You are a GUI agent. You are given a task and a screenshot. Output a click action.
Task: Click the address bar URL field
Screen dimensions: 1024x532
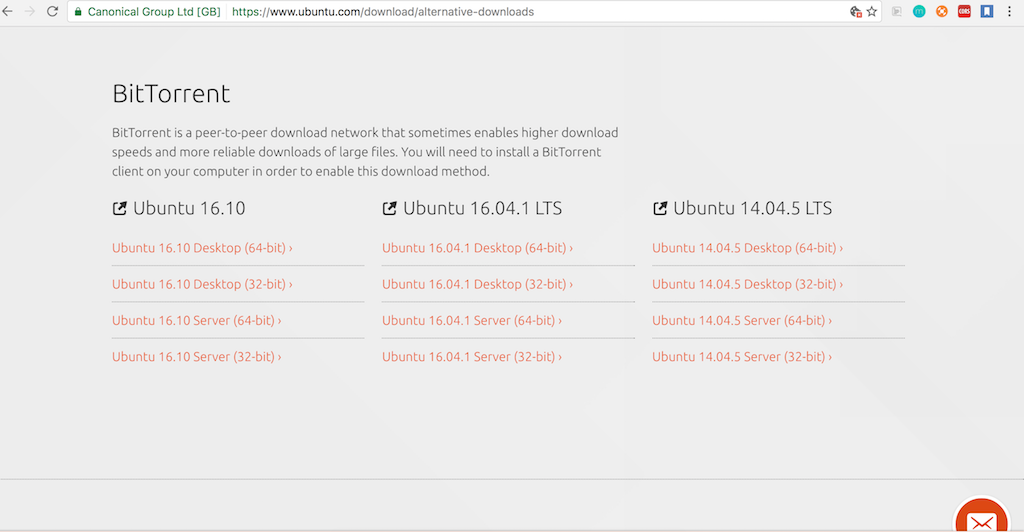pyautogui.click(x=500, y=12)
